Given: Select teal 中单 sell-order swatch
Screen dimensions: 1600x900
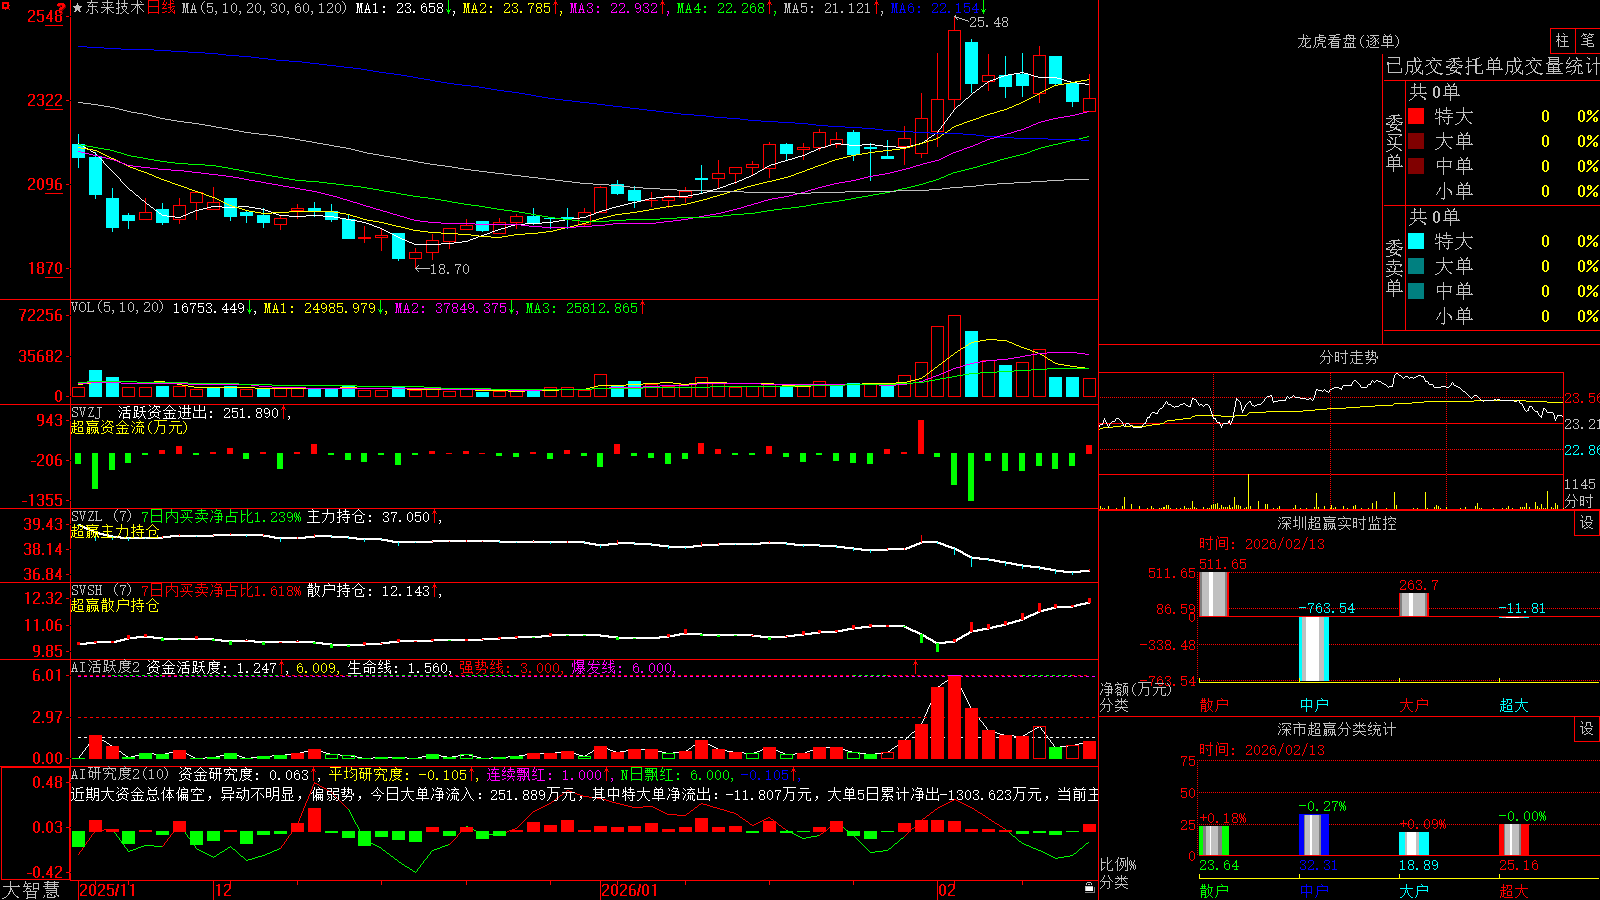Looking at the screenshot, I should coord(1416,291).
